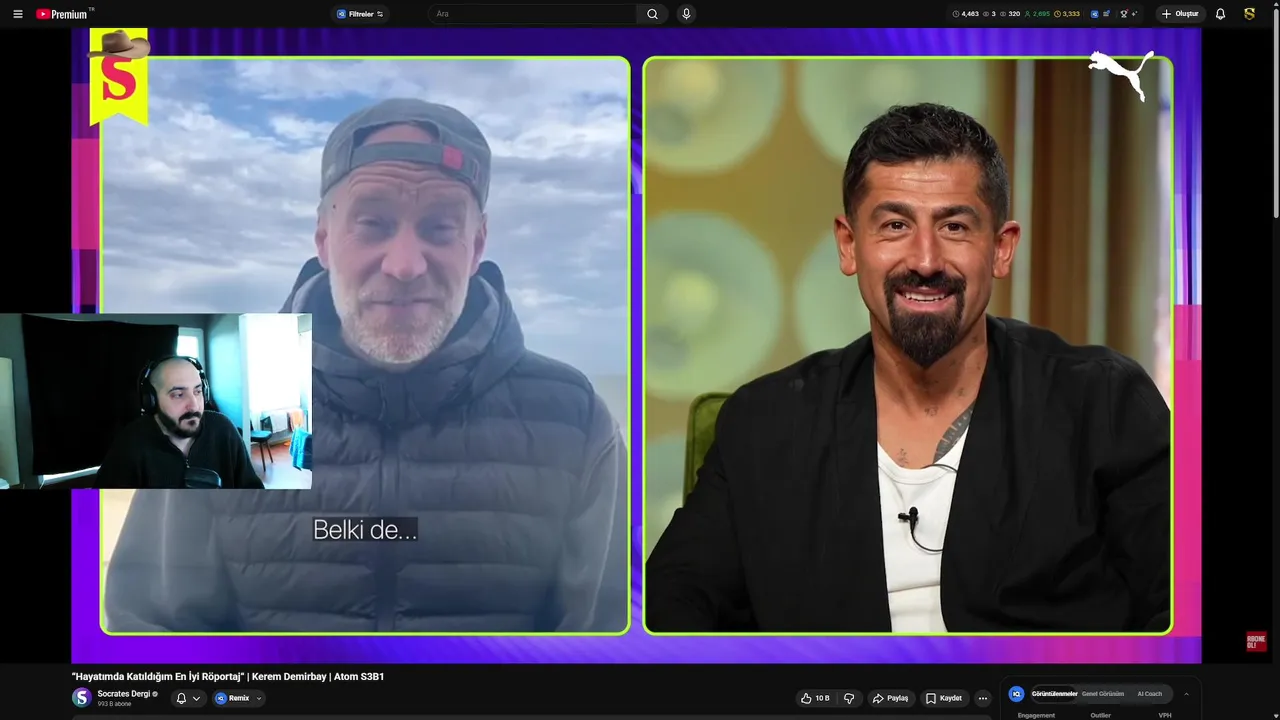
Task: Focus the Ara search field
Action: tap(532, 14)
